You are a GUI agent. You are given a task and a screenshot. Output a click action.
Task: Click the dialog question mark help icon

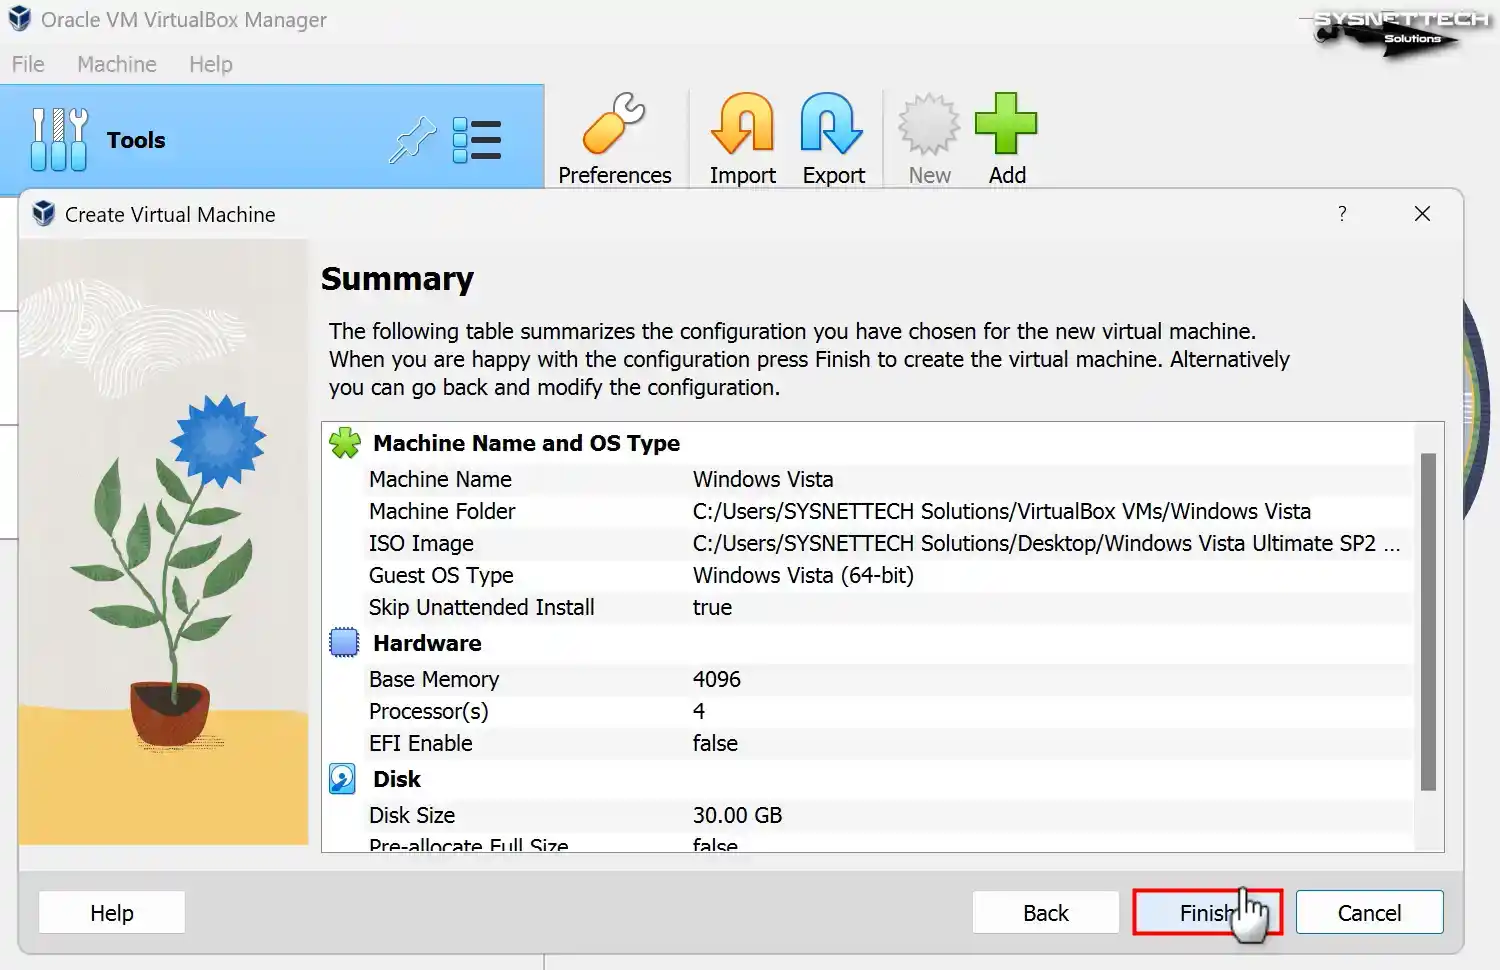1342,214
